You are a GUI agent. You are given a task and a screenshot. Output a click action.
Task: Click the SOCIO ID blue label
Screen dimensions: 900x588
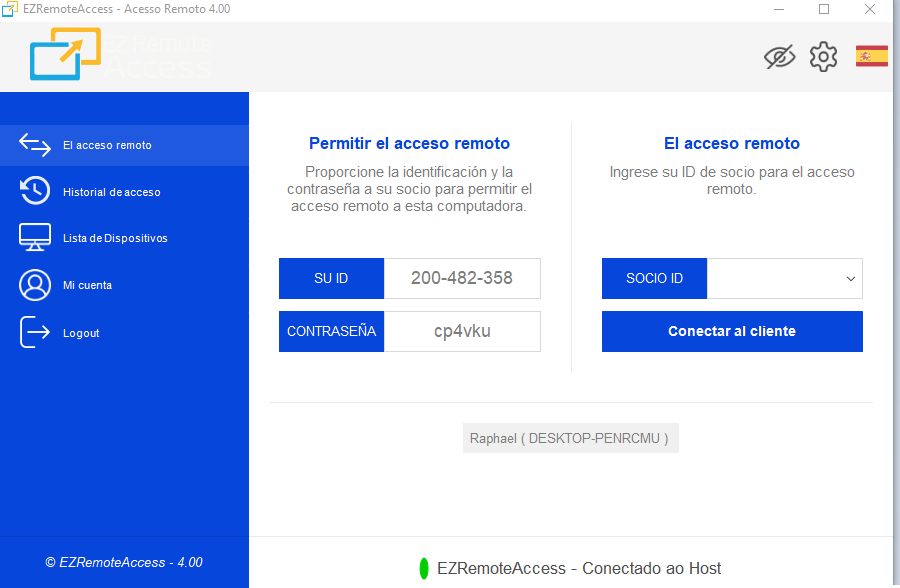654,278
